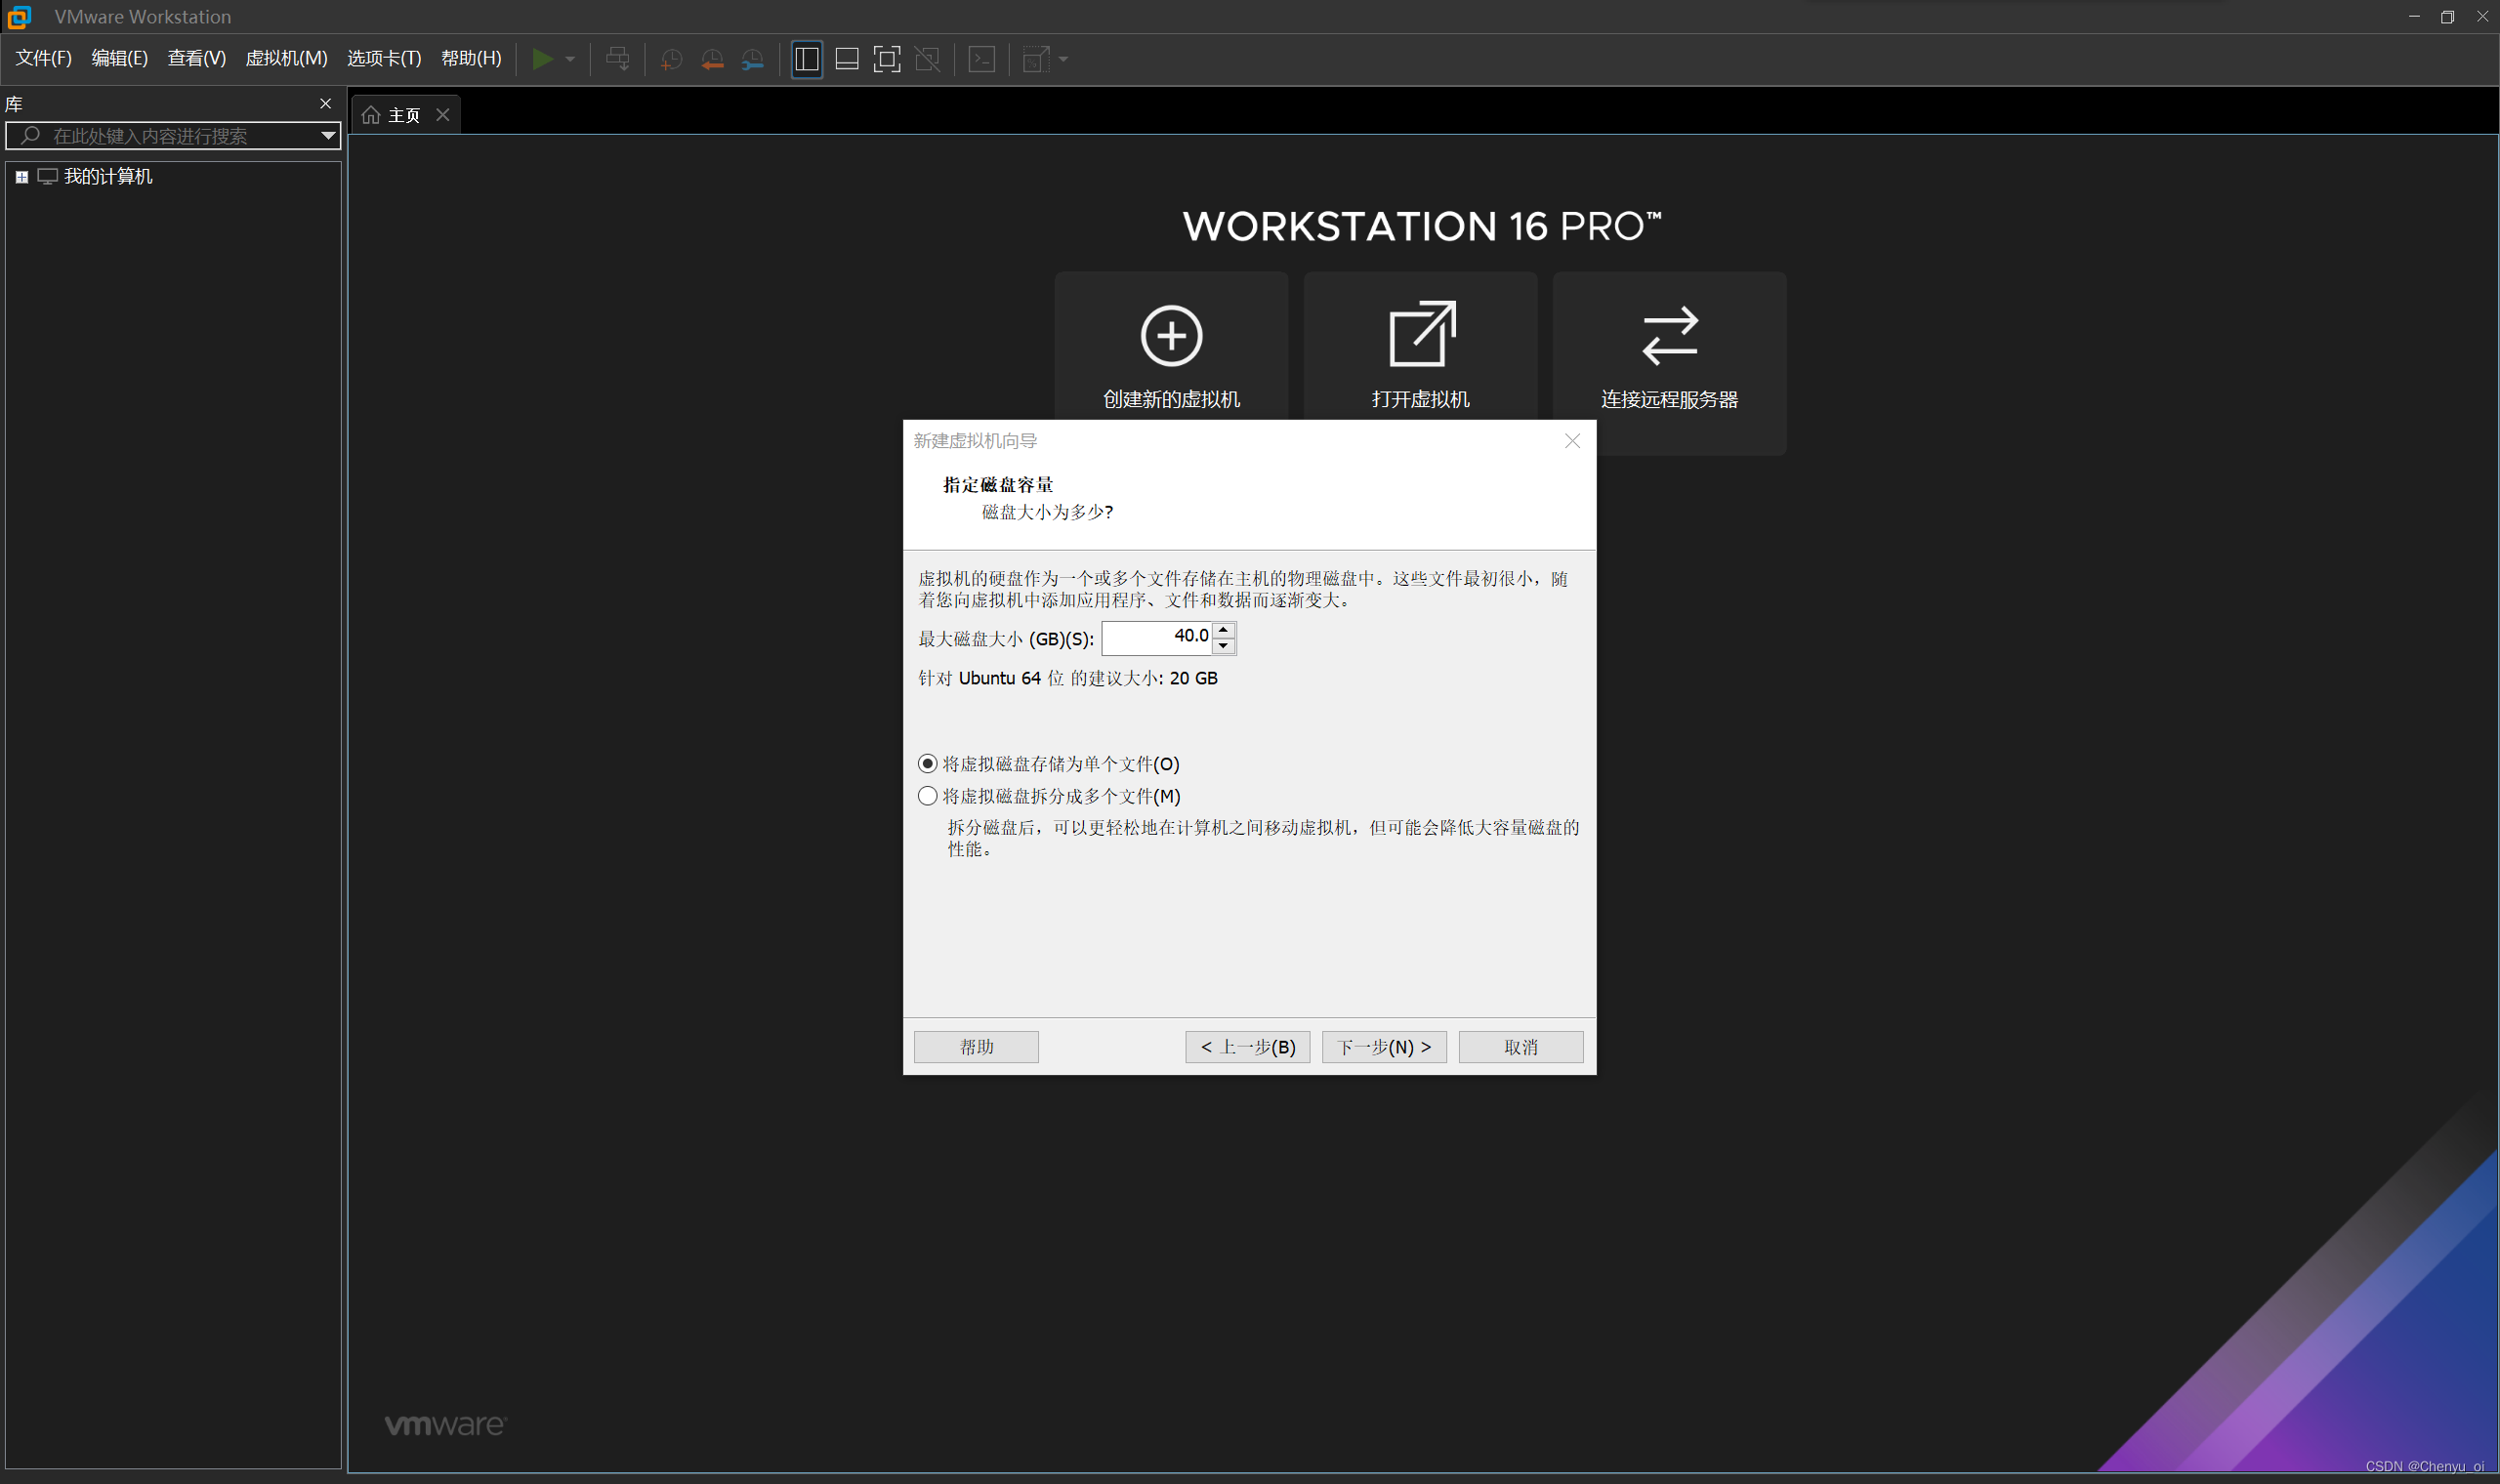Screen dimensions: 2500x1484
Task: Revert virtual machine to snapshot
Action: point(713,59)
